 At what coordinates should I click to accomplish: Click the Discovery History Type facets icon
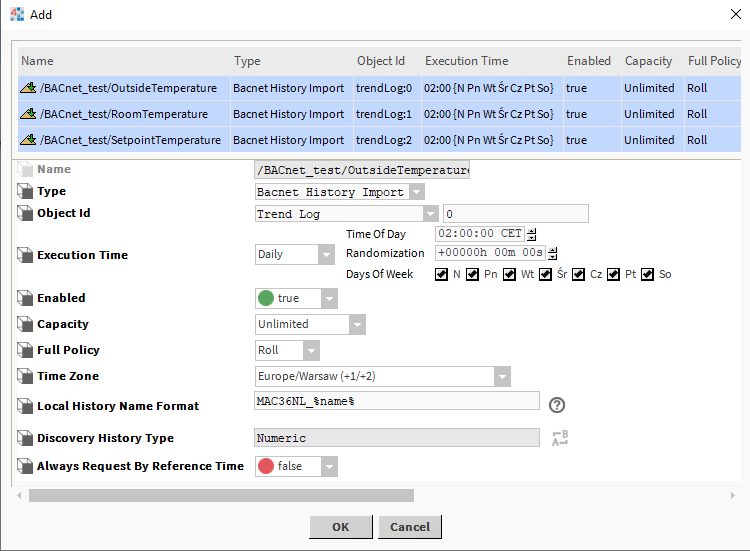point(560,437)
